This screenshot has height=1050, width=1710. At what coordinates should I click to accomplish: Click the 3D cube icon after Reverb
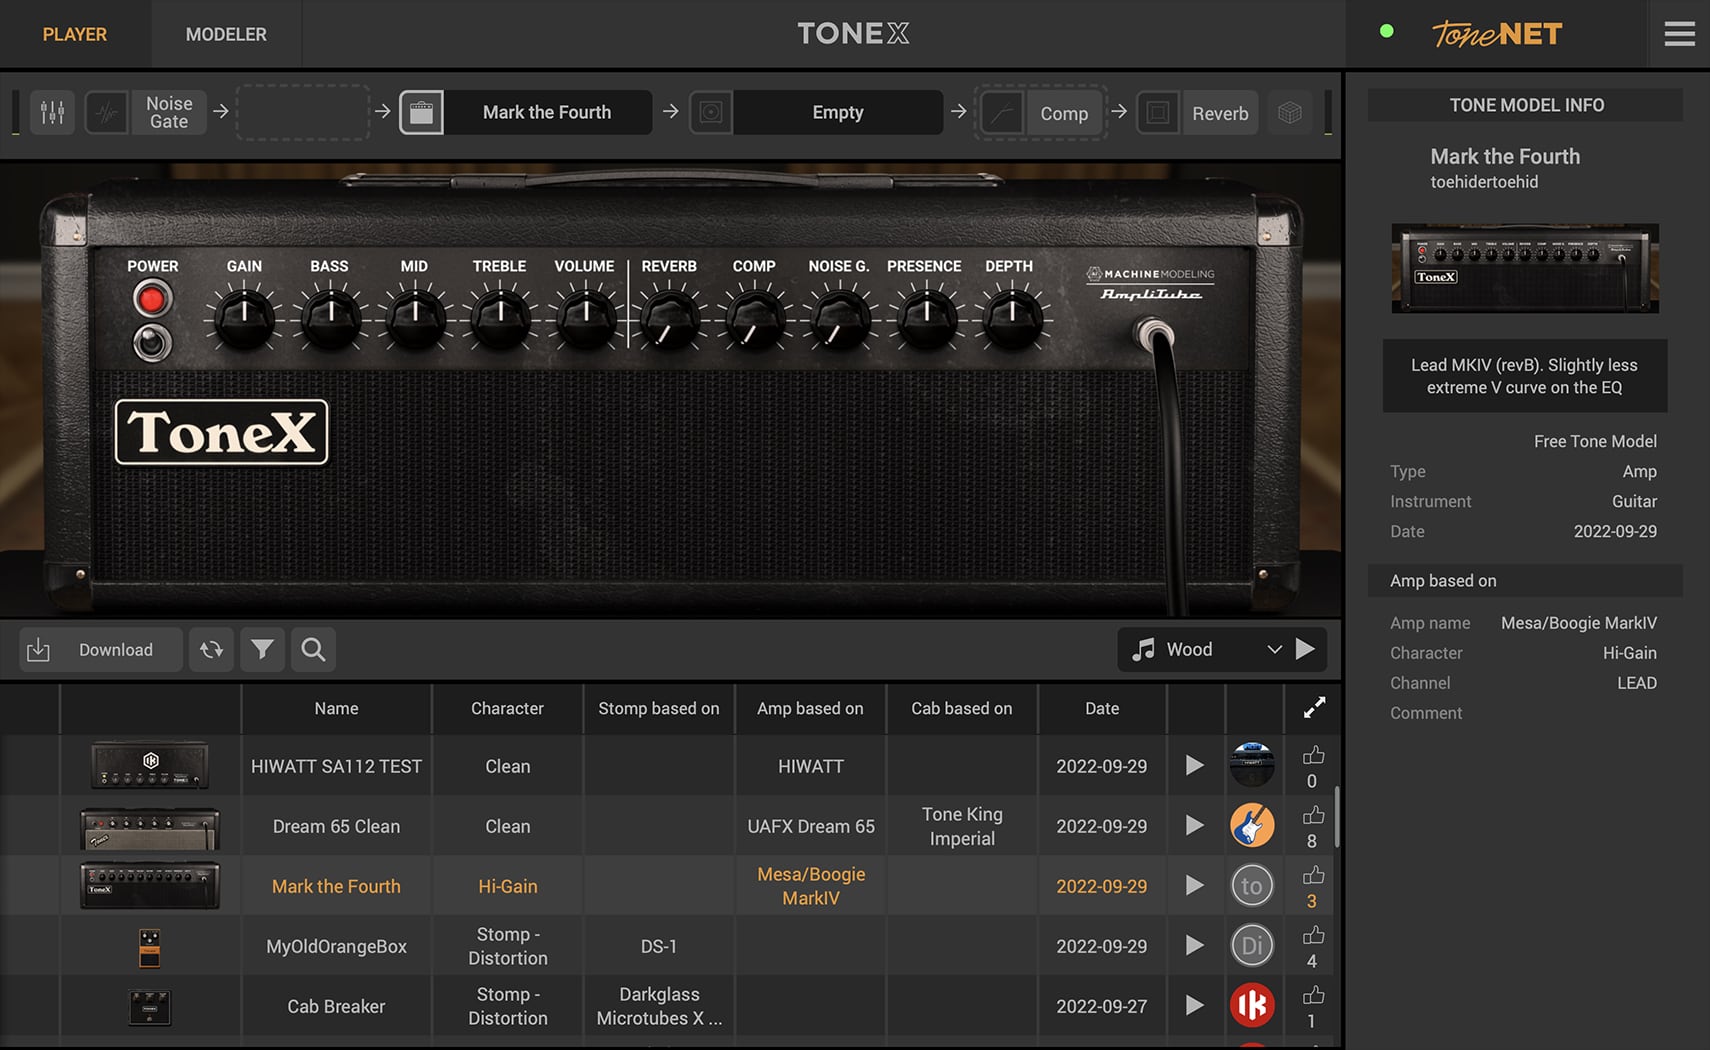coord(1290,113)
